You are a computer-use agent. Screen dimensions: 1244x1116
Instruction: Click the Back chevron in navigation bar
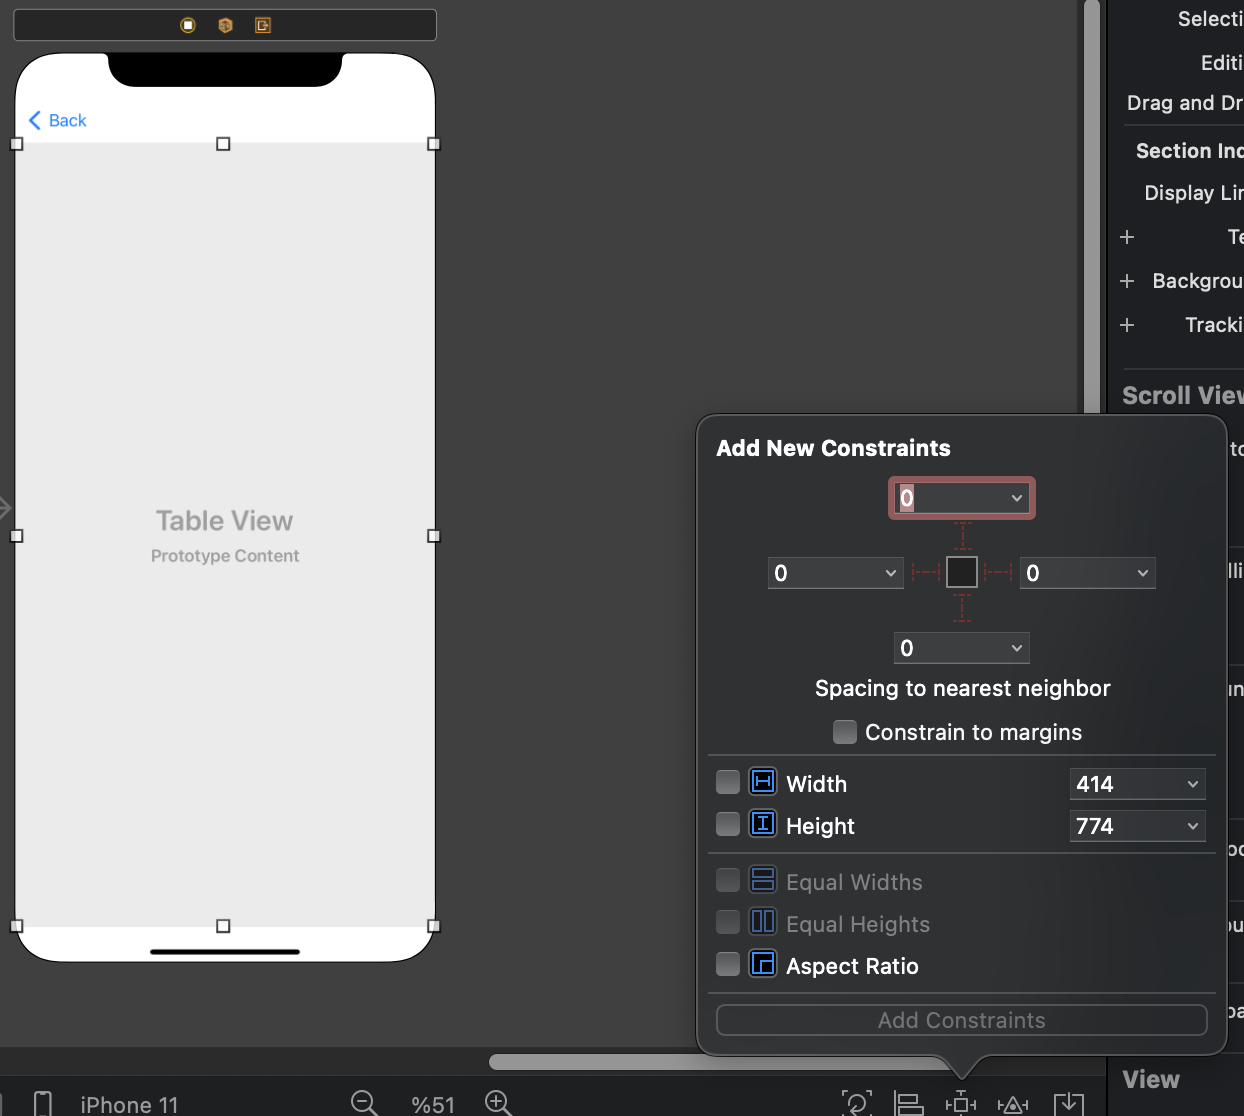point(35,120)
